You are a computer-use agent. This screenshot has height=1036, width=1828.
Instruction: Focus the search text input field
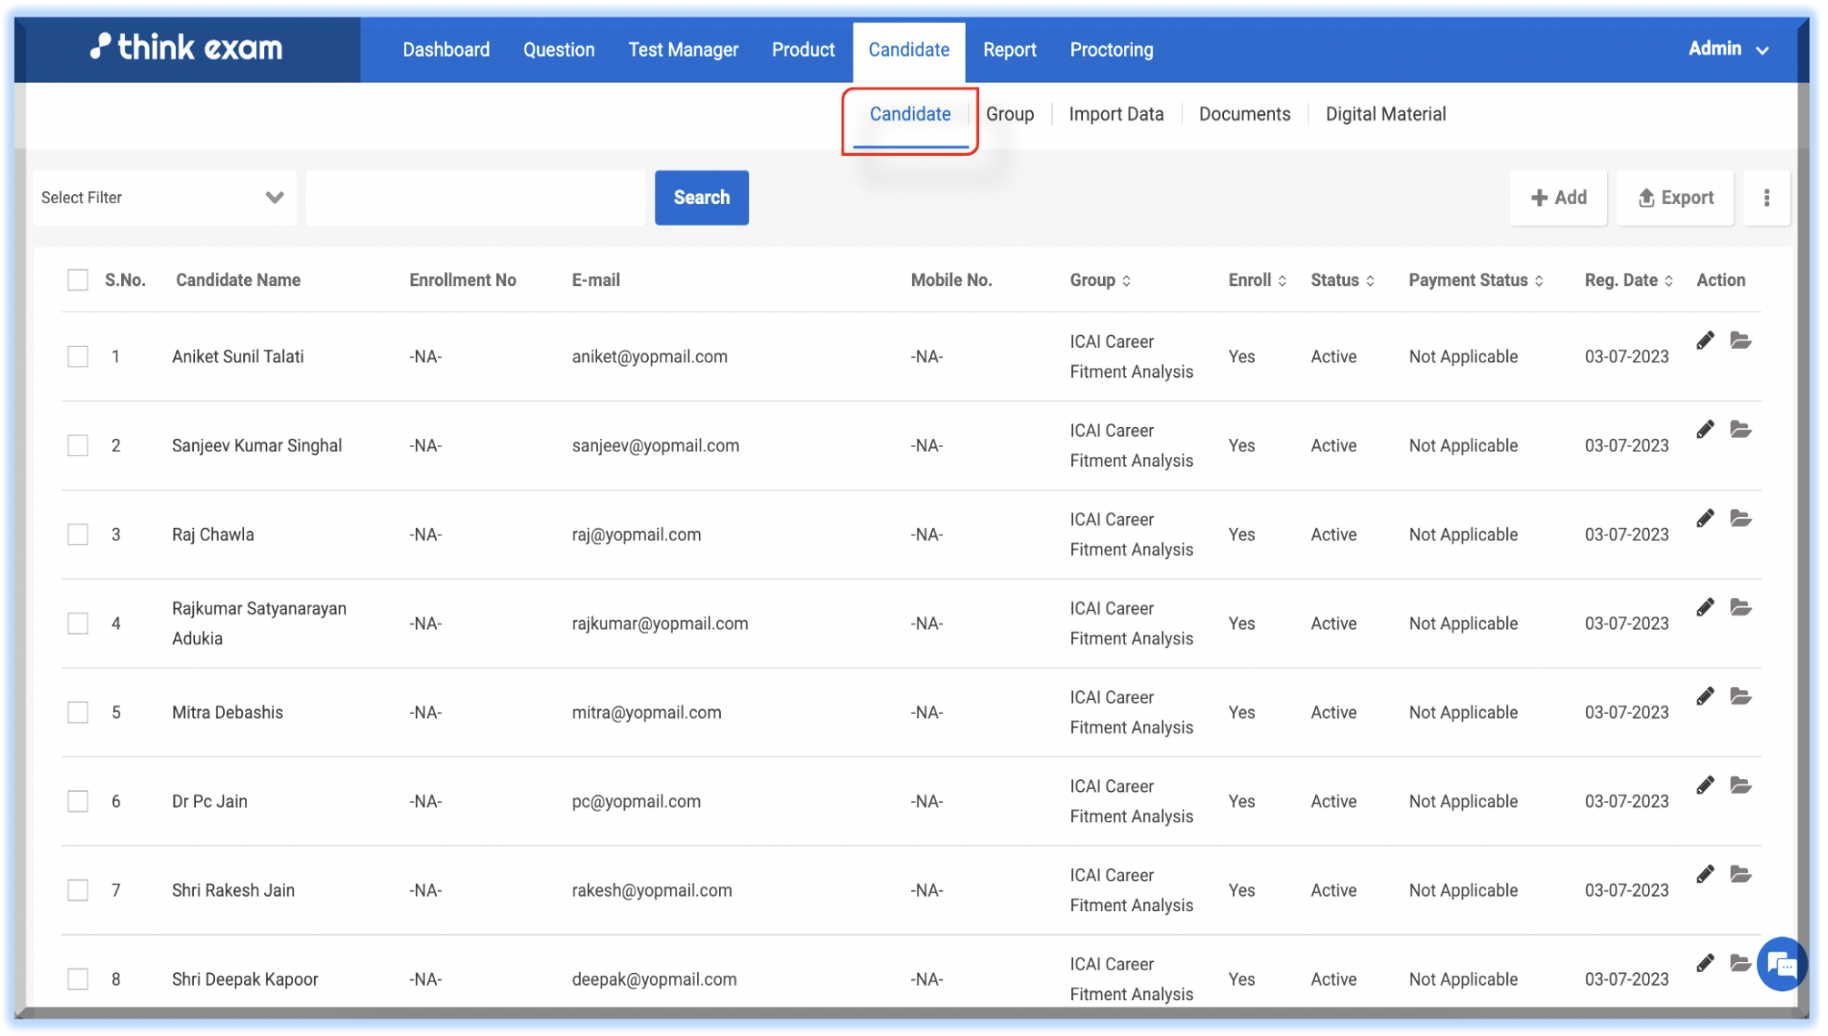476,198
